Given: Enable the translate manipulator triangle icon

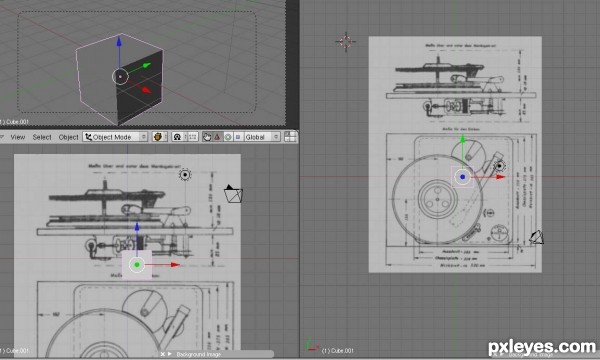Looking at the screenshot, I should [x=217, y=137].
